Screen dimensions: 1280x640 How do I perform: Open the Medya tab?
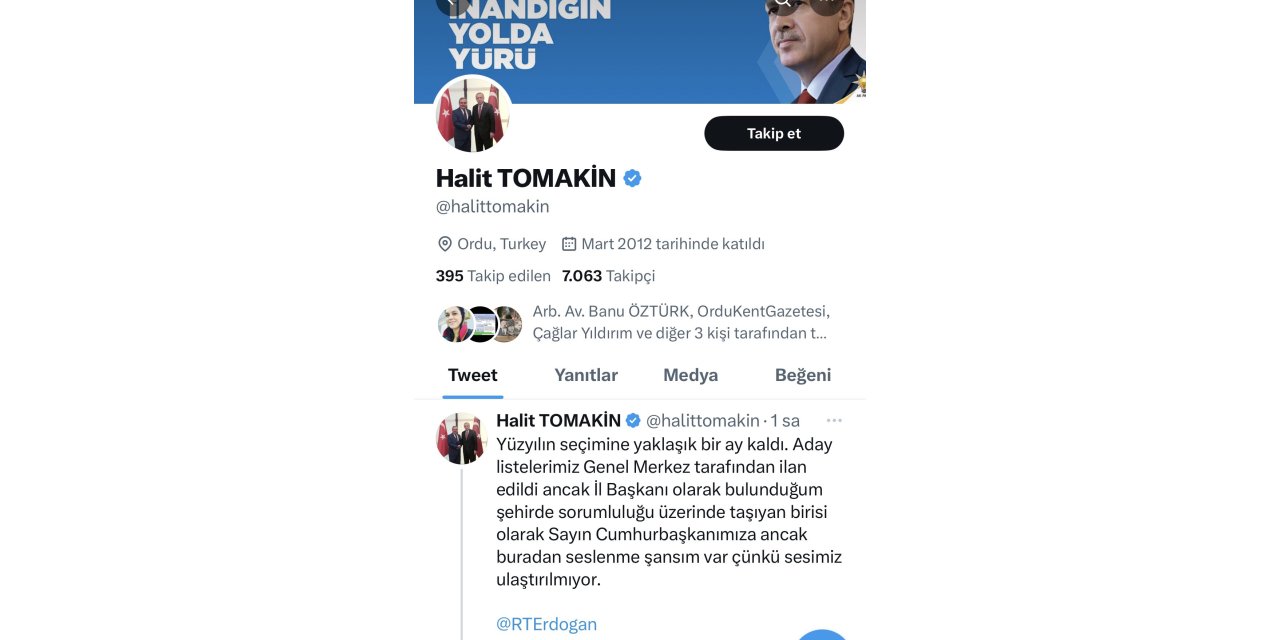point(689,375)
